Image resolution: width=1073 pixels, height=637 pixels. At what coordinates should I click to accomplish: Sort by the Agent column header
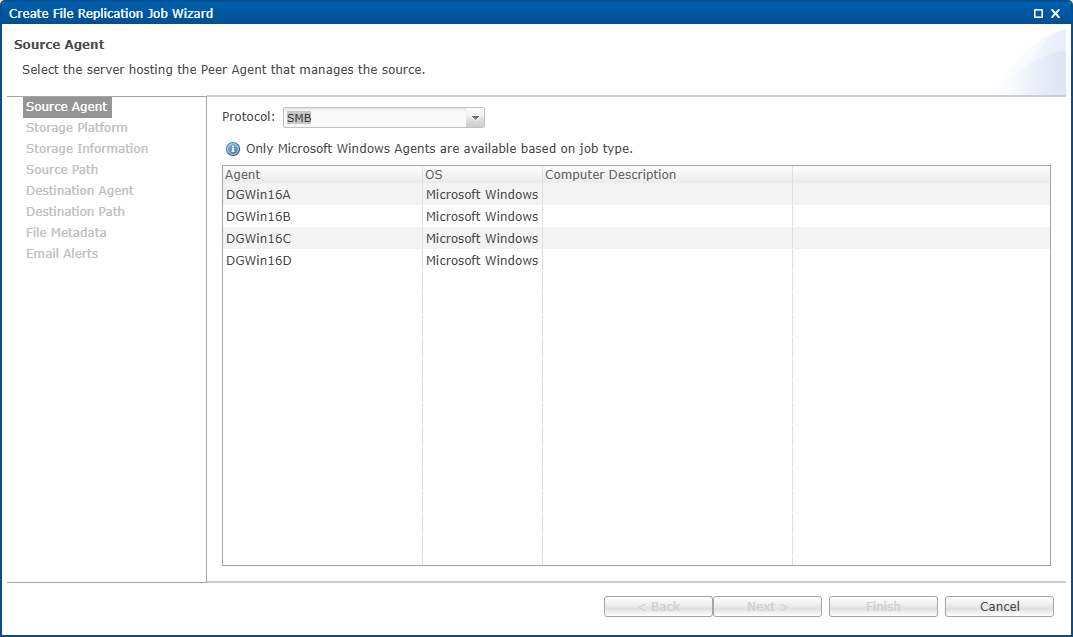[x=322, y=174]
